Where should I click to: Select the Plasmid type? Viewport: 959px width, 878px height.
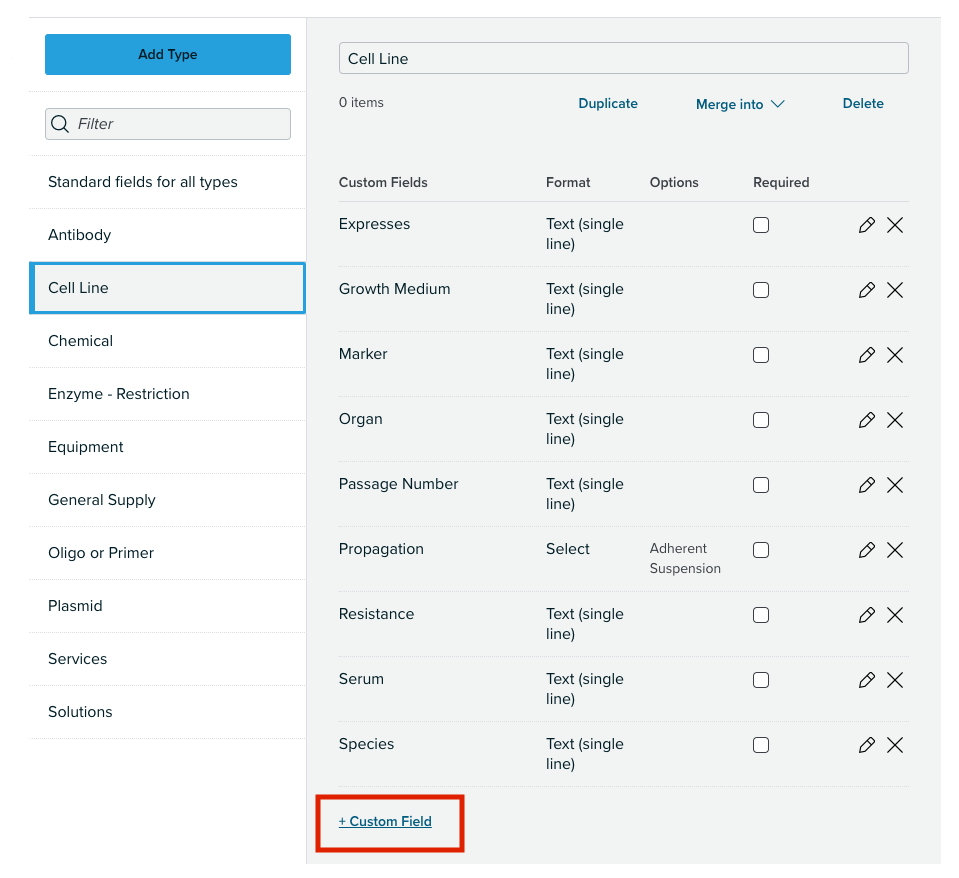click(x=168, y=606)
